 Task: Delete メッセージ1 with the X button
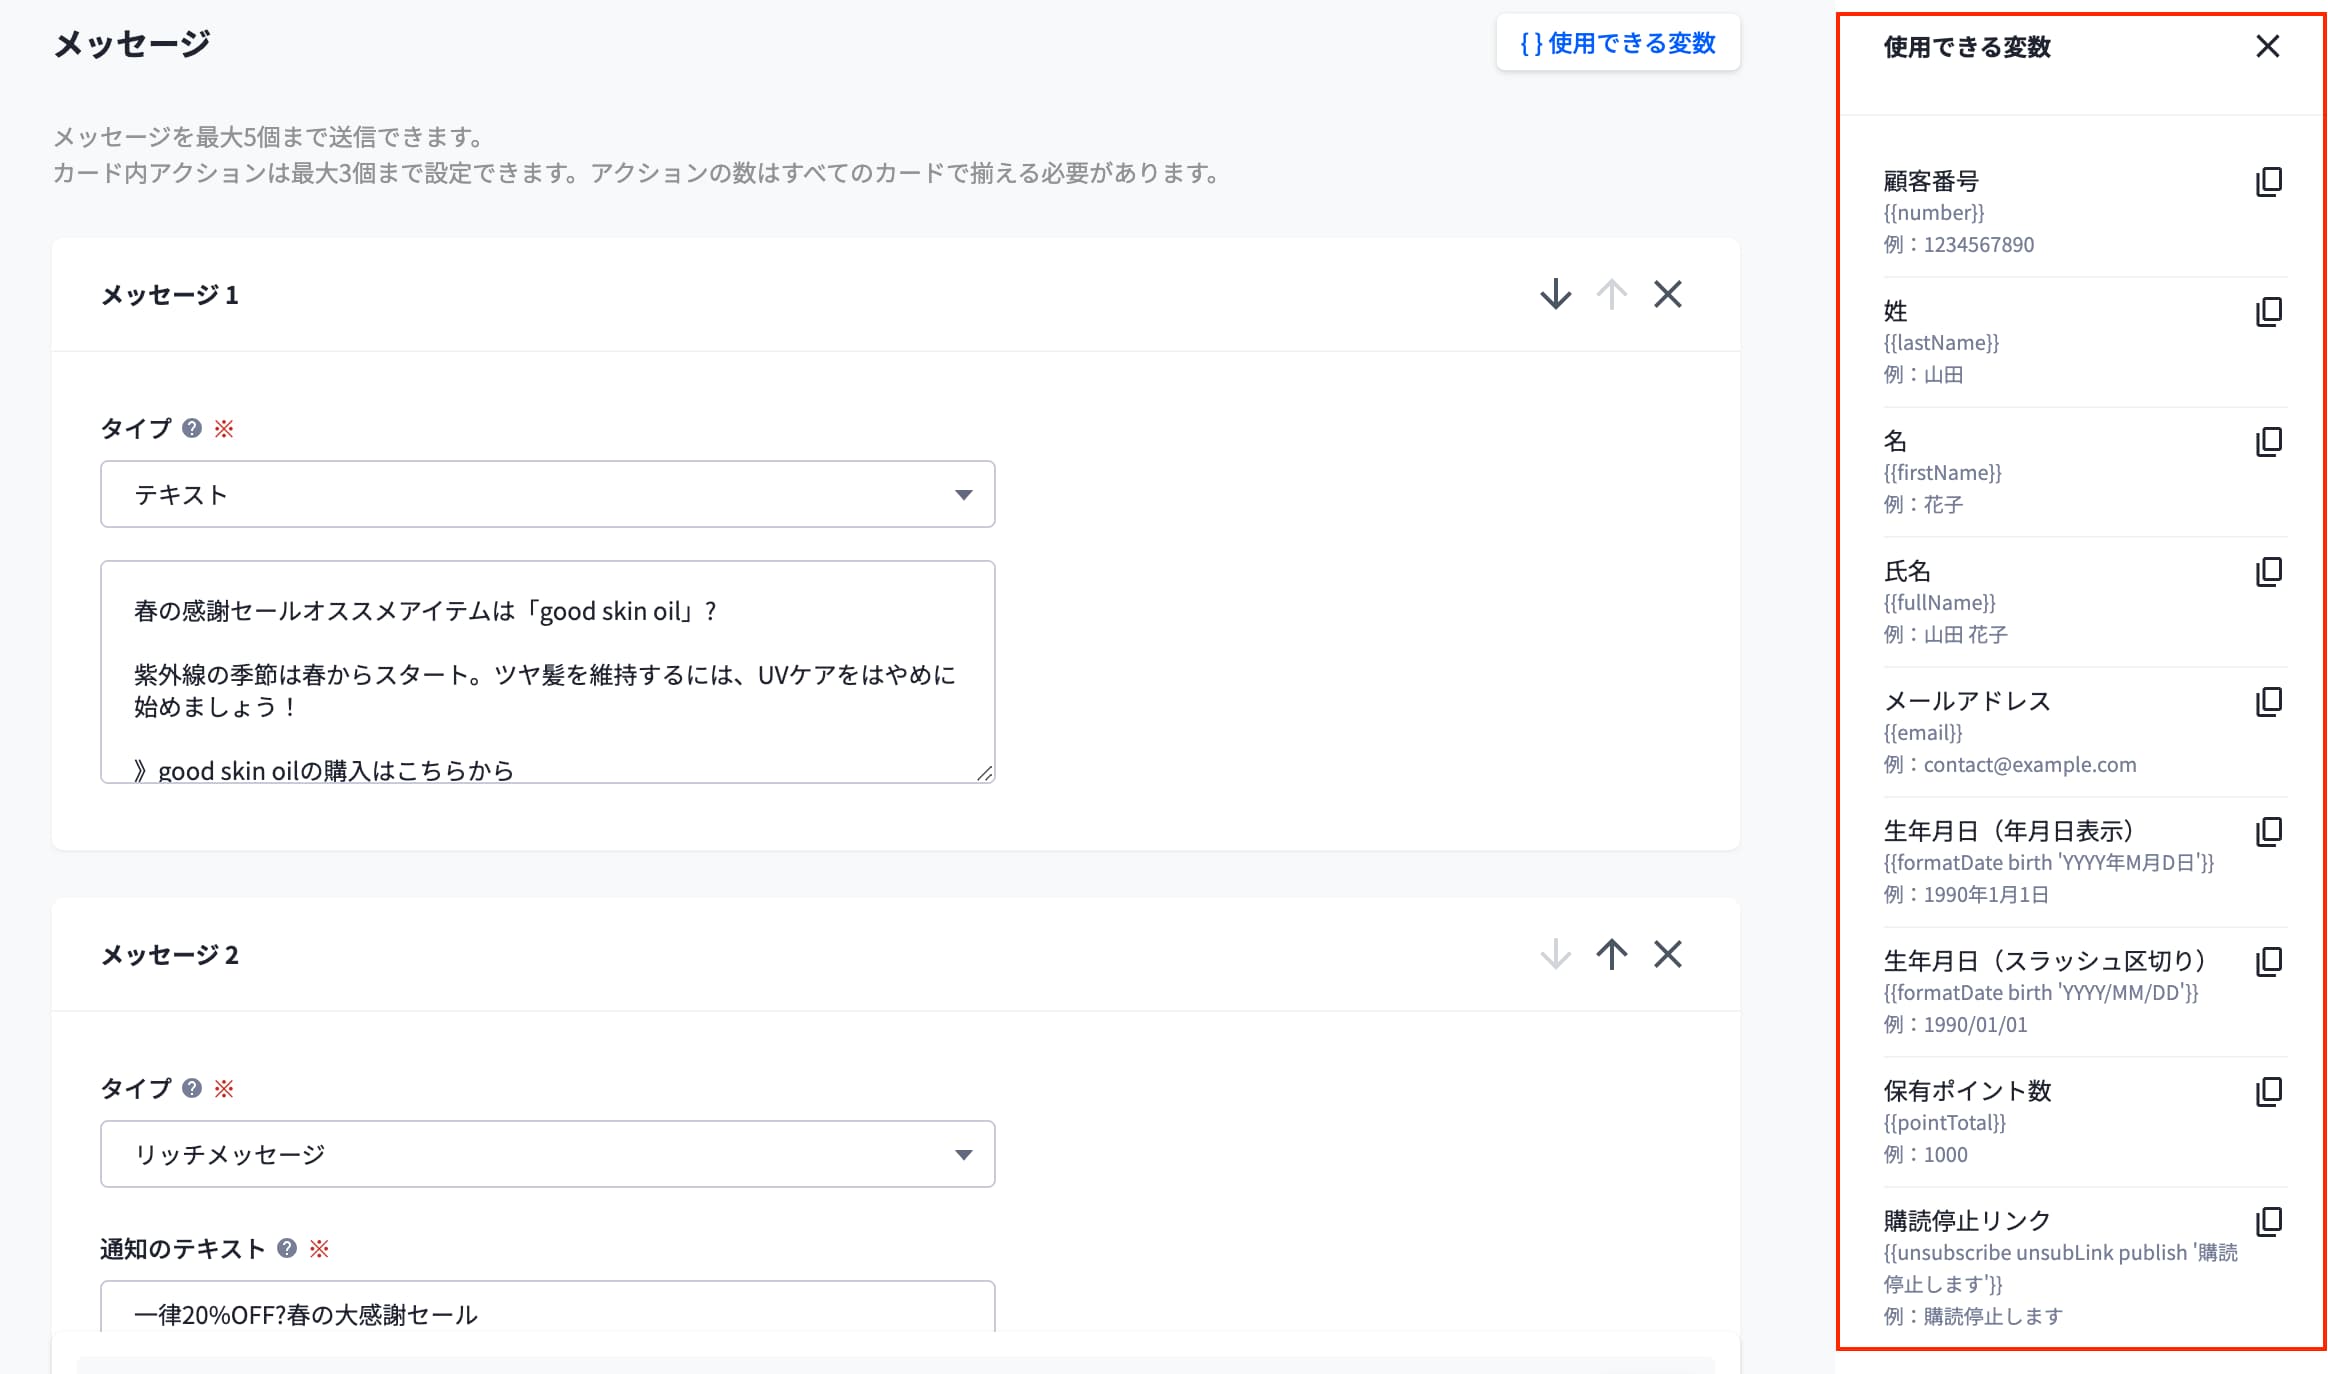click(1668, 295)
